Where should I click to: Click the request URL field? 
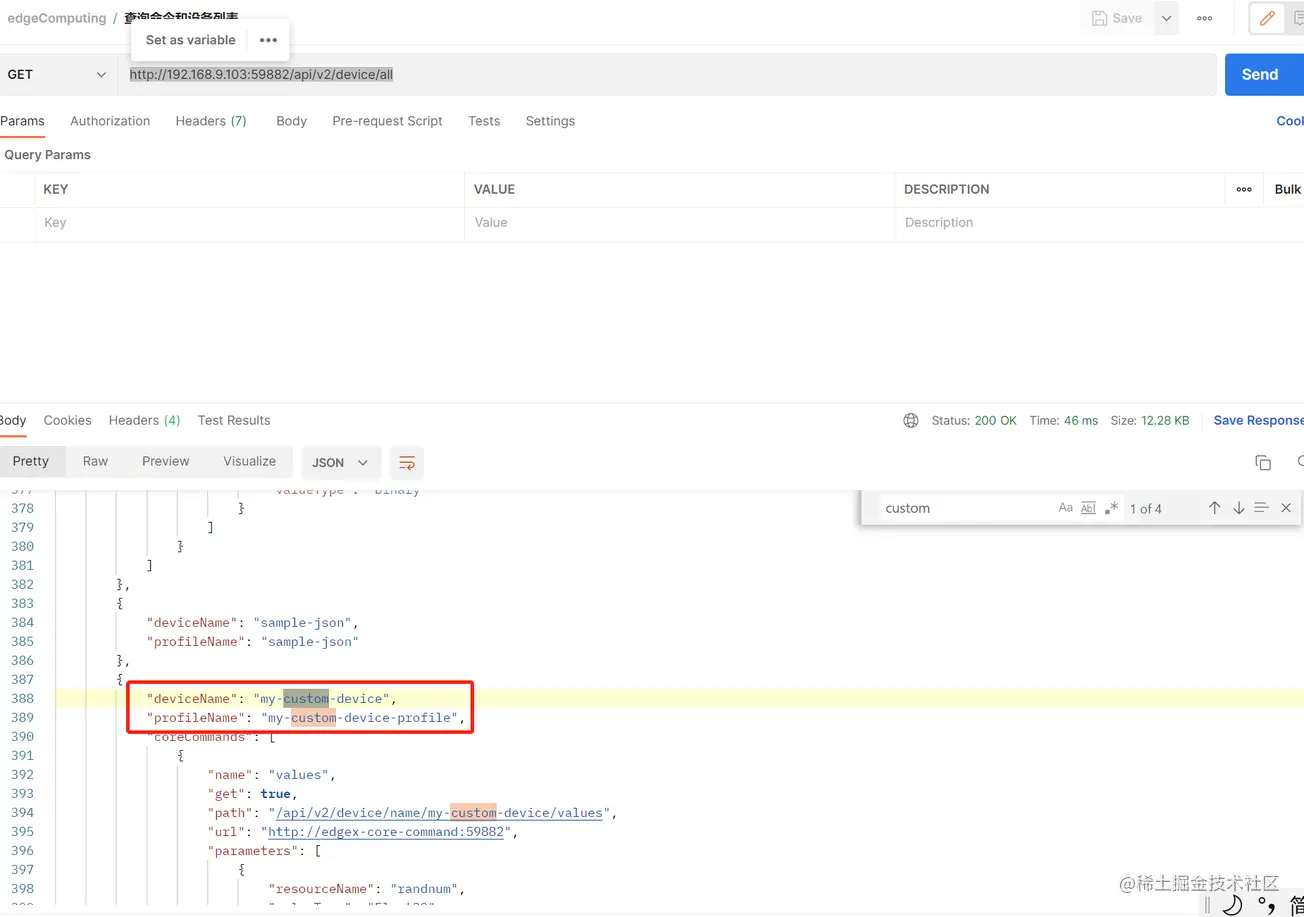tap(667, 75)
